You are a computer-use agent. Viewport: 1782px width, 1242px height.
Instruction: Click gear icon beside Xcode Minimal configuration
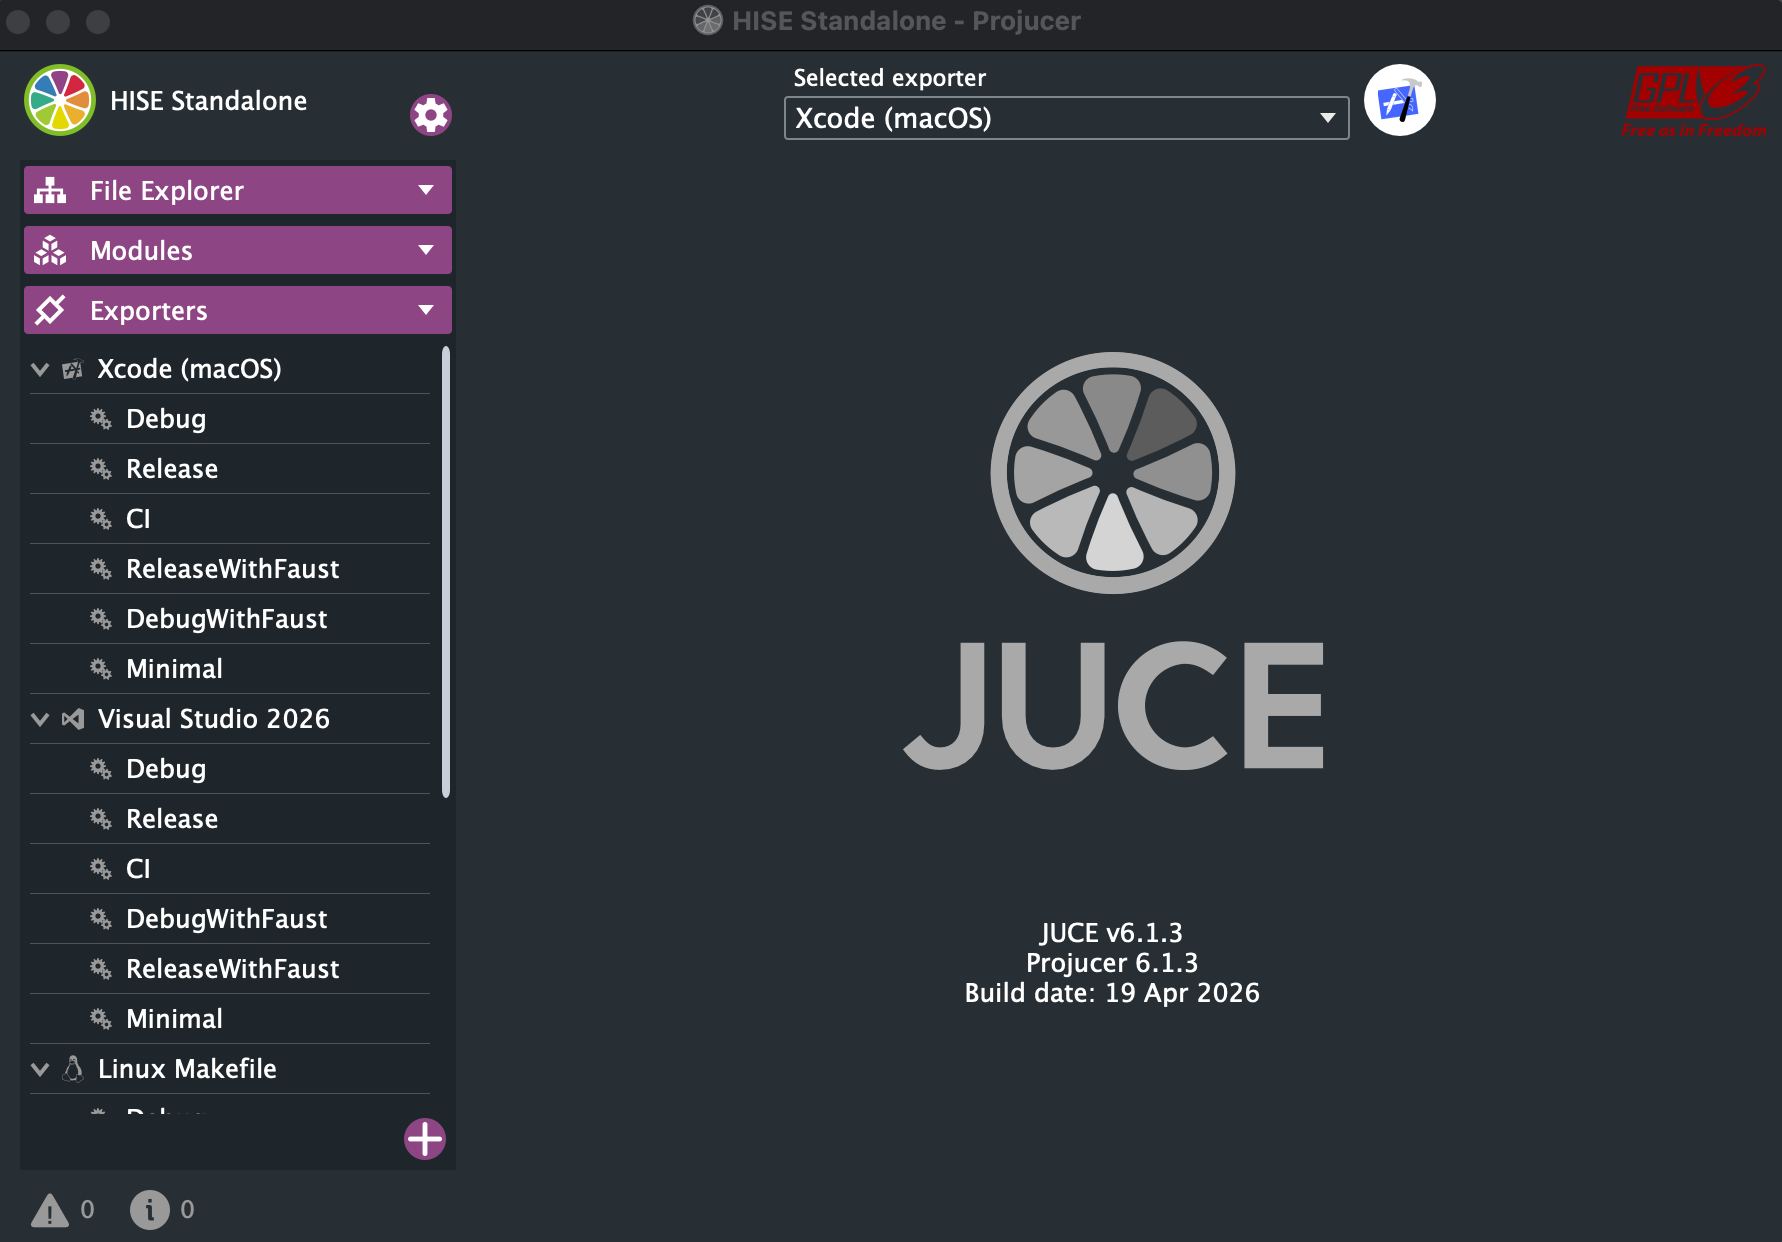point(101,669)
